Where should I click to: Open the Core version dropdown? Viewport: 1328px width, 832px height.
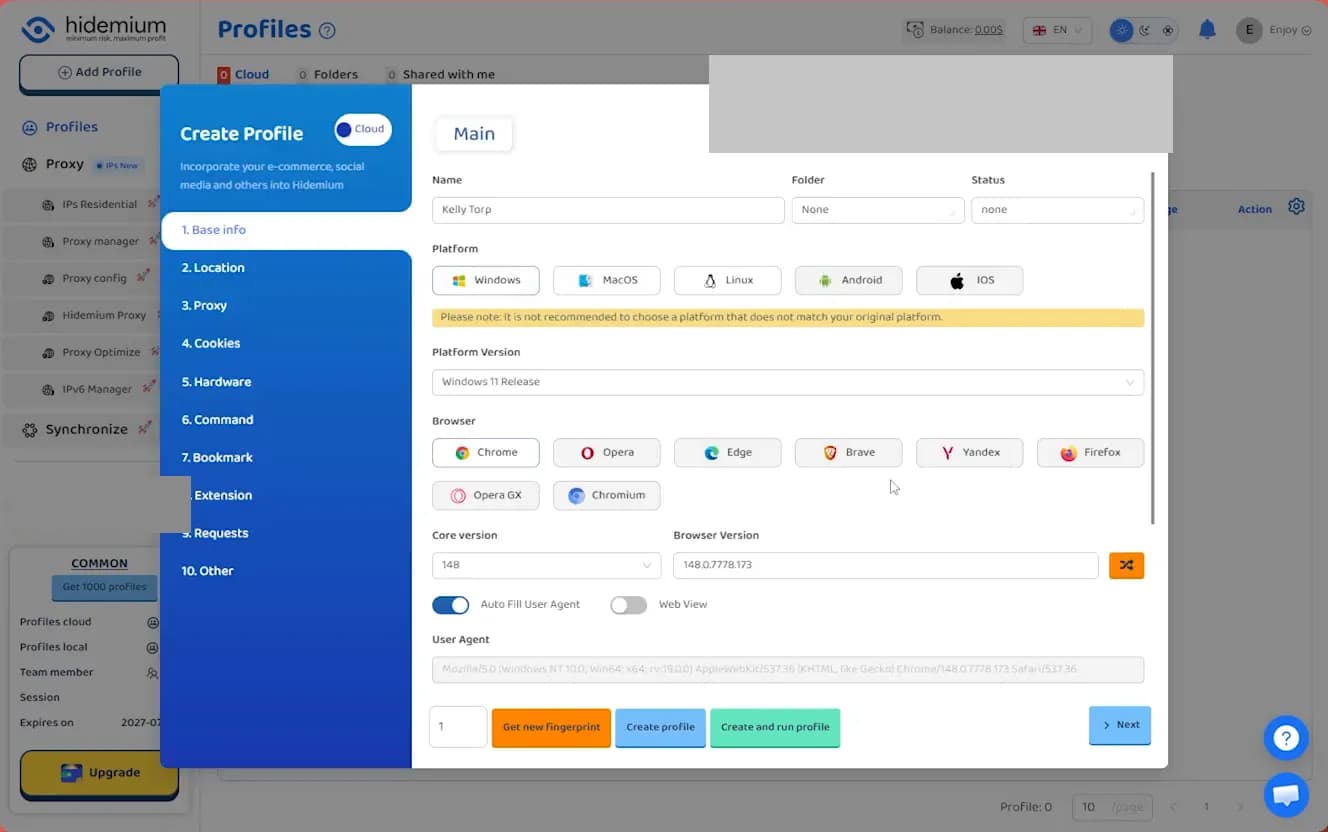tap(547, 565)
